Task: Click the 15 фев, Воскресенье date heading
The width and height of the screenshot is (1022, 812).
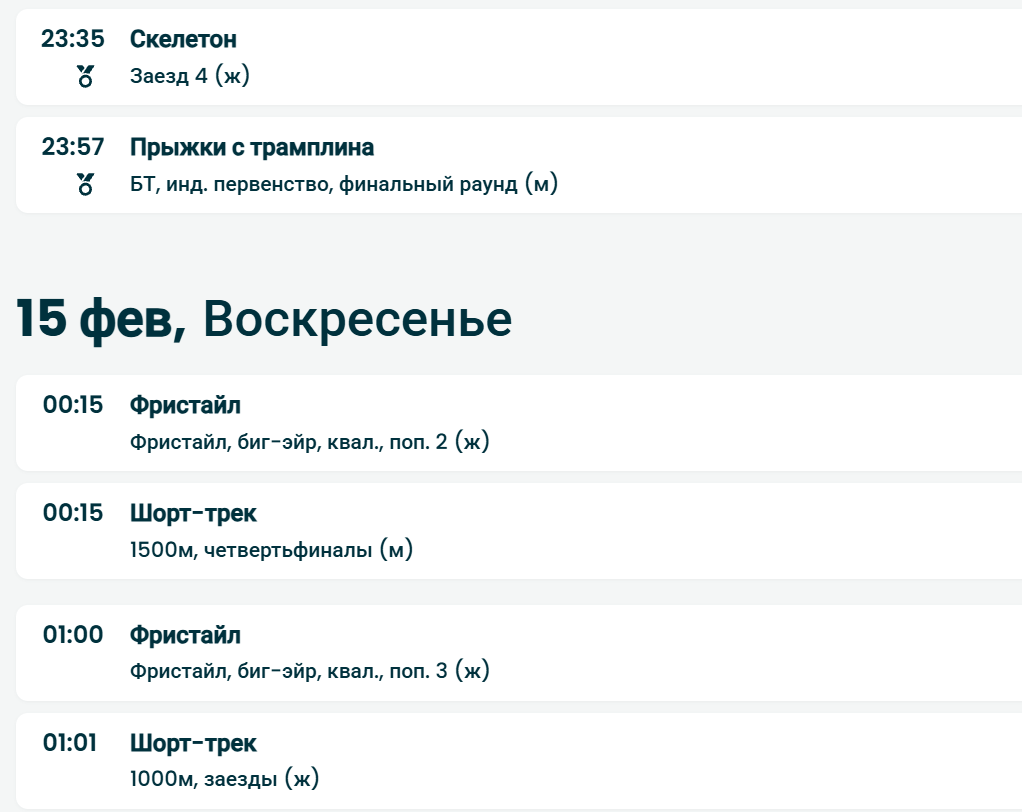Action: click(x=264, y=319)
